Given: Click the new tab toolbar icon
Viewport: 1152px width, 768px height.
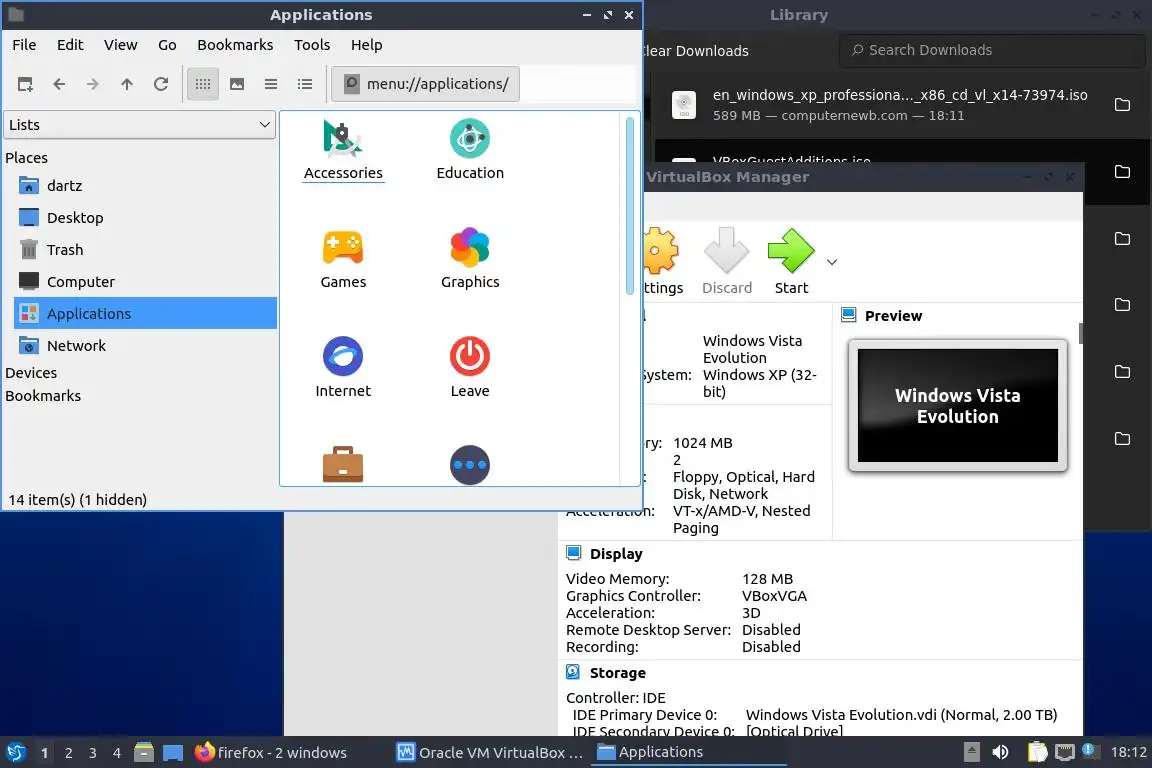Looking at the screenshot, I should point(25,84).
